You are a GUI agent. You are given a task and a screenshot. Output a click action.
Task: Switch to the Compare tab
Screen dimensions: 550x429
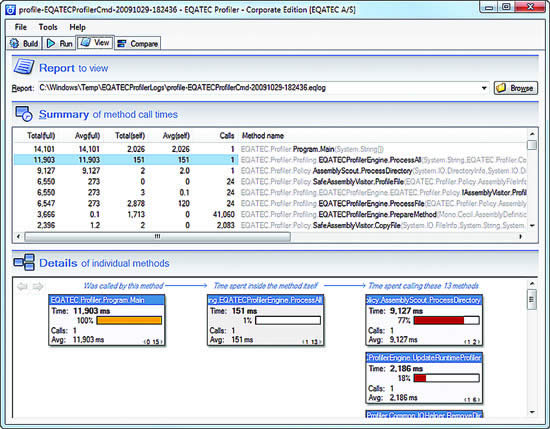[x=138, y=43]
